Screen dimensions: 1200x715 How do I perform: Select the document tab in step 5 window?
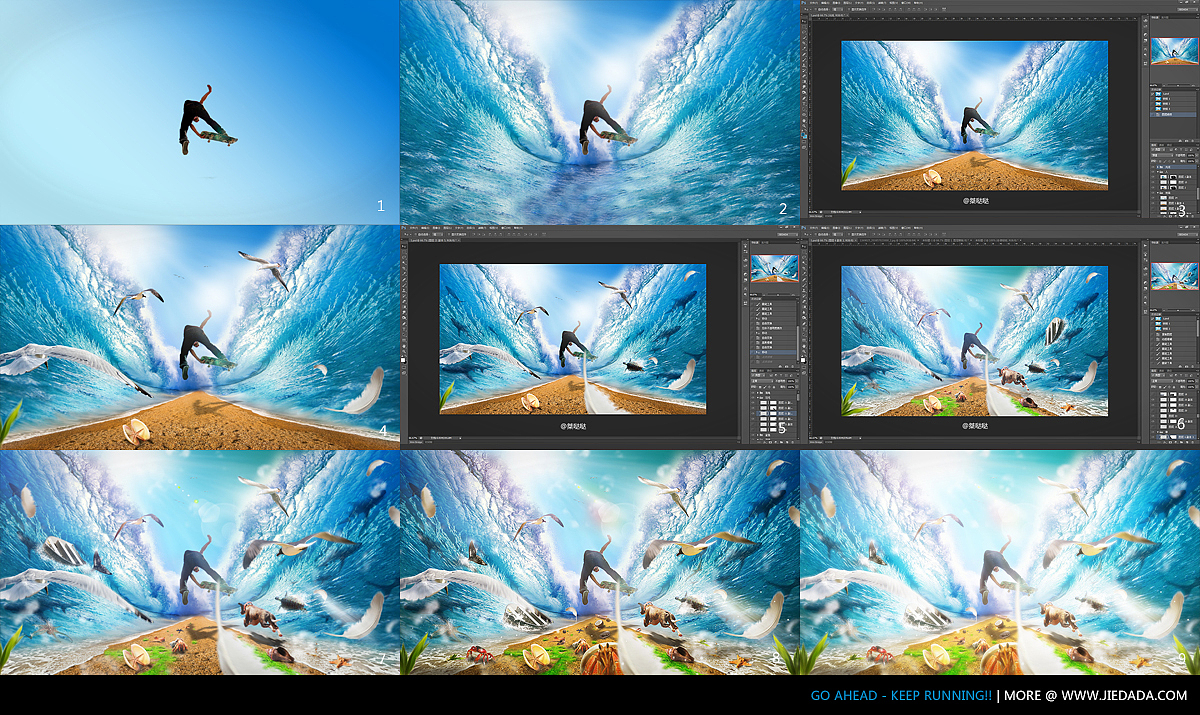click(435, 240)
